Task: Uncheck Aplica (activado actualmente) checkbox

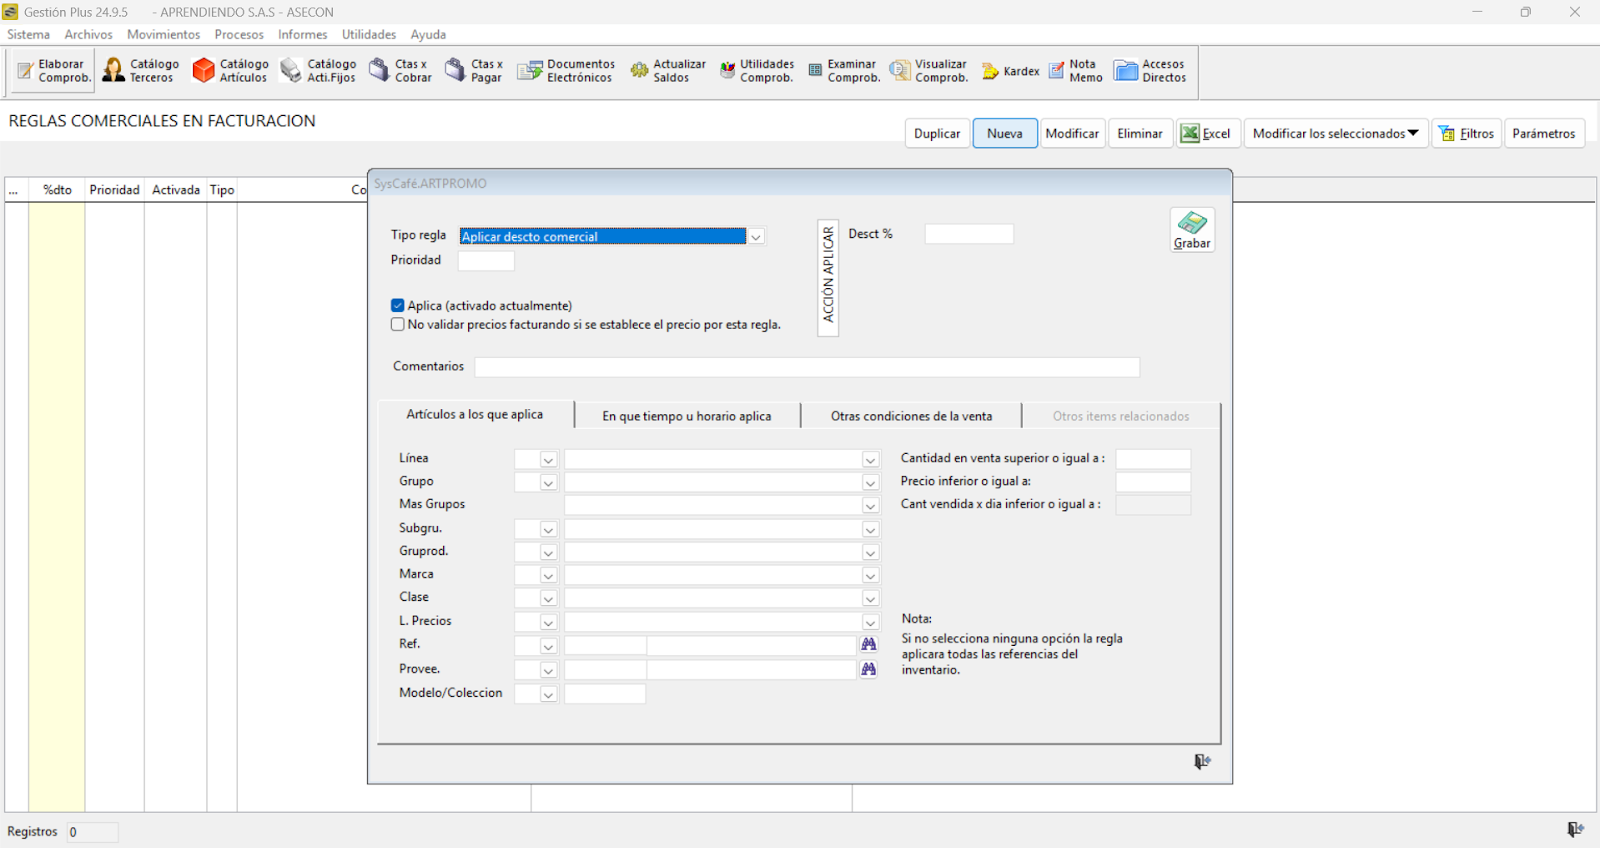Action: (x=398, y=306)
